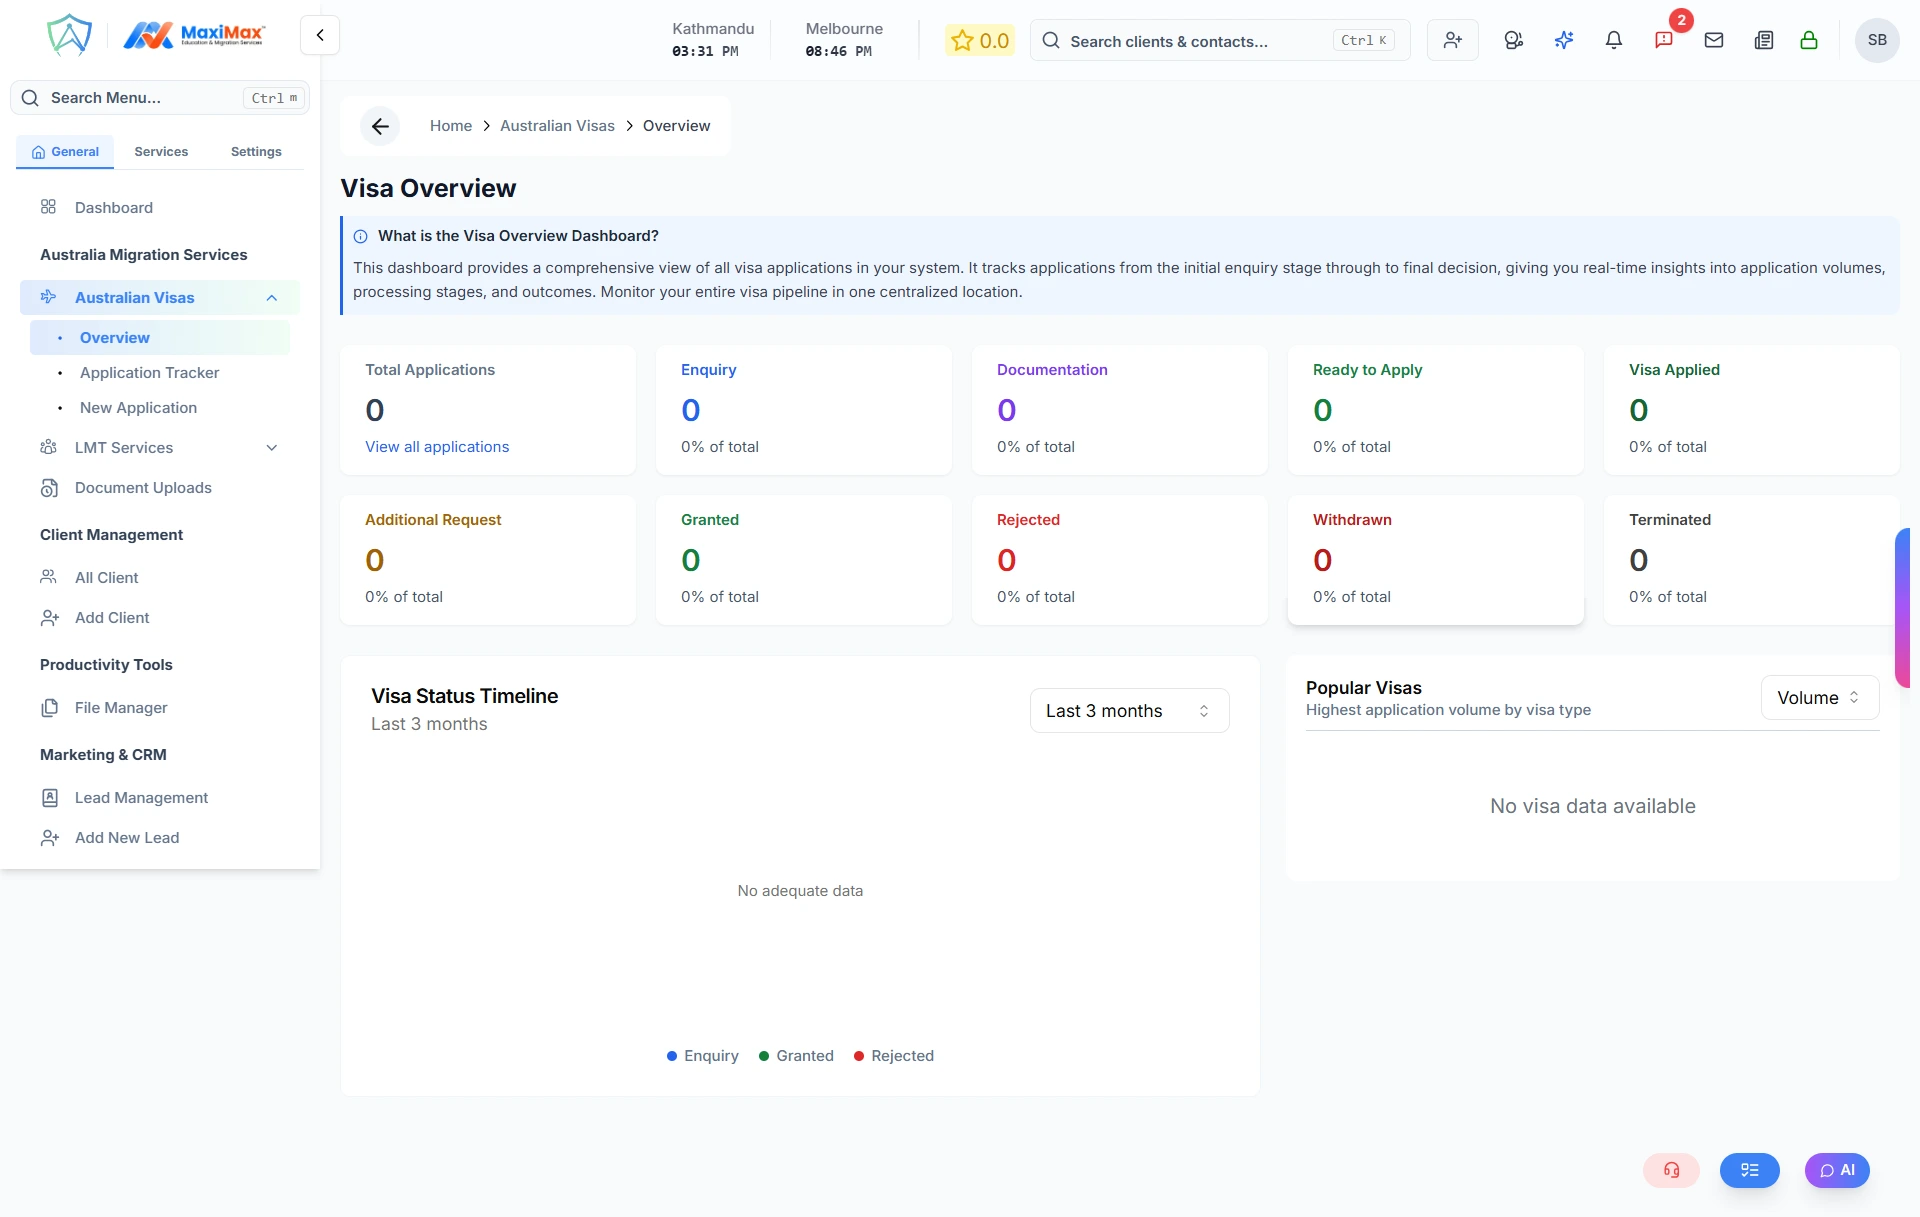Open the task checklist button
1920x1217 pixels.
click(1749, 1170)
